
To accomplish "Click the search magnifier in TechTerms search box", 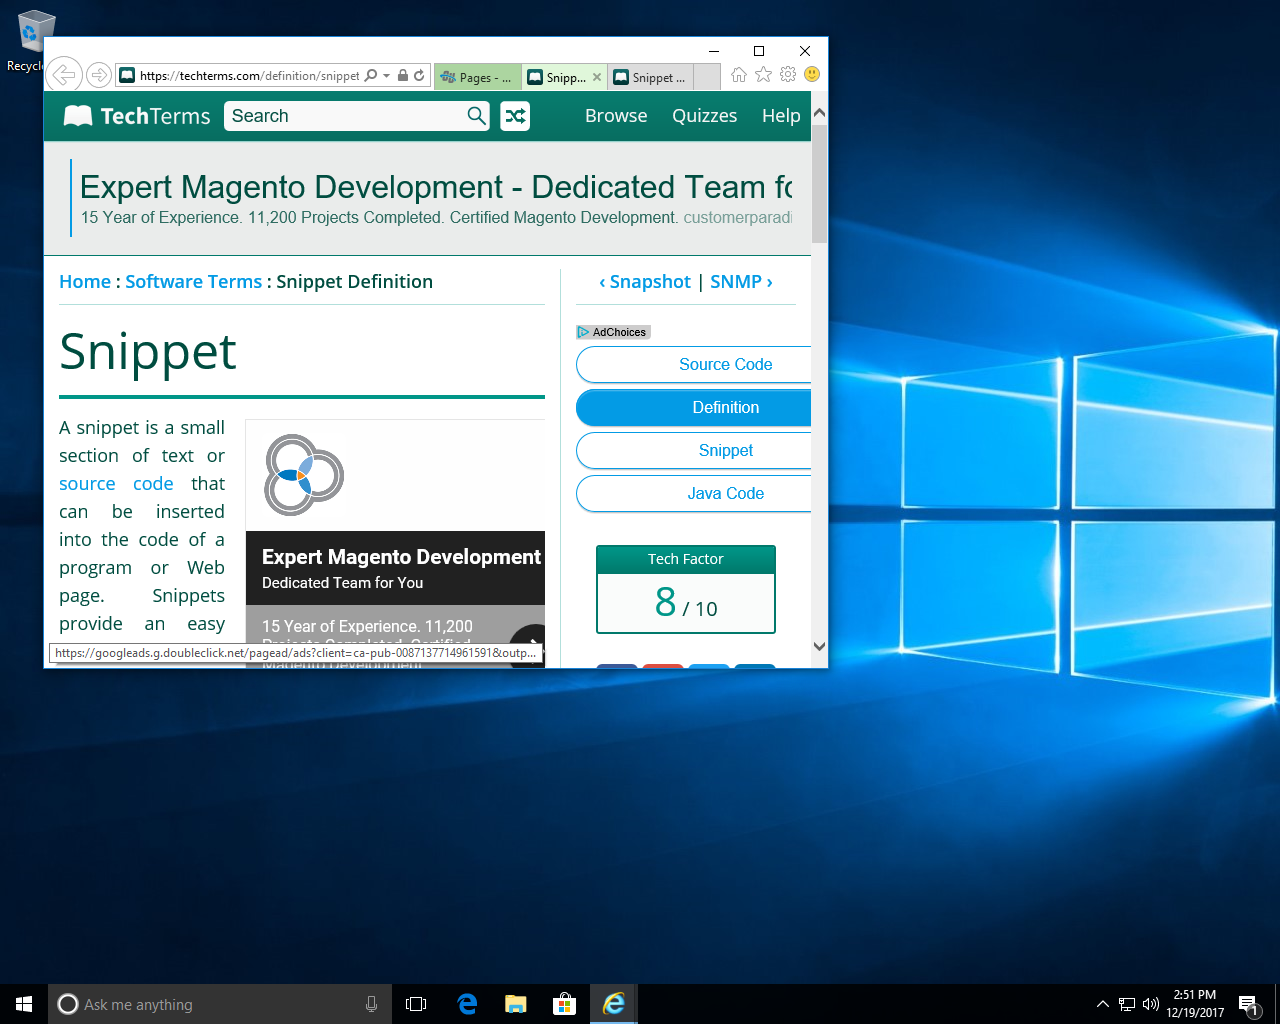I will pyautogui.click(x=477, y=116).
